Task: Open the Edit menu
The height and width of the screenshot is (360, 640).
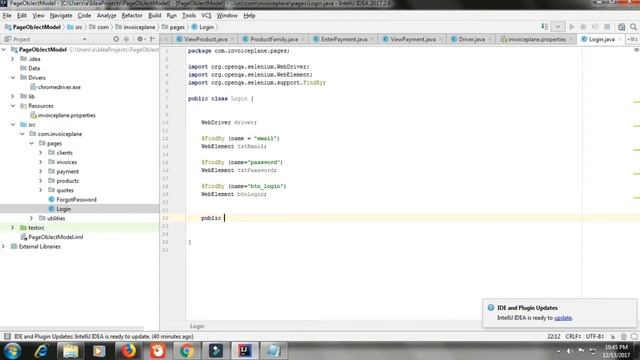Action: click(22, 16)
